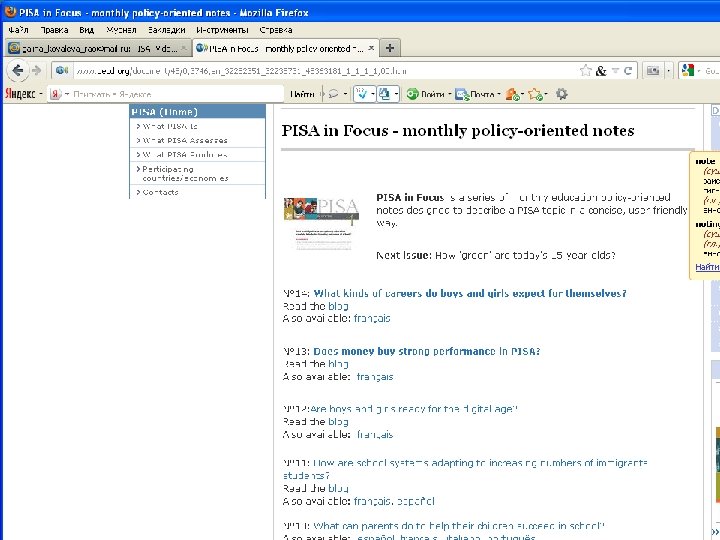Viewport: 720px width, 540px height.
Task: Open the Файл menu
Action: coord(18,30)
